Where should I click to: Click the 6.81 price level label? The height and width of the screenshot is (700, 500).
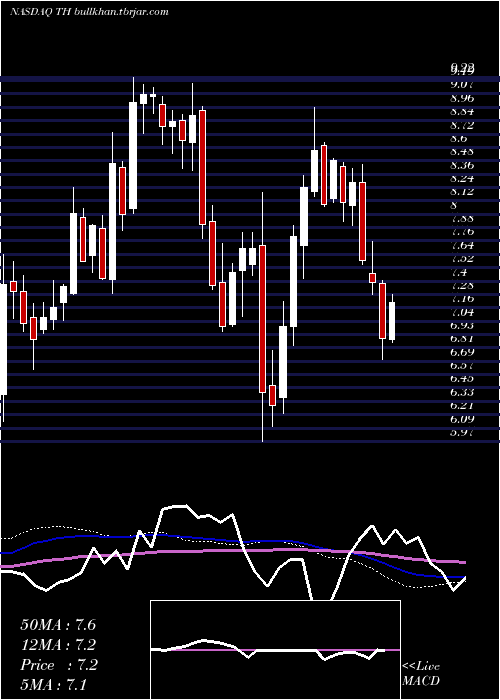pos(462,338)
